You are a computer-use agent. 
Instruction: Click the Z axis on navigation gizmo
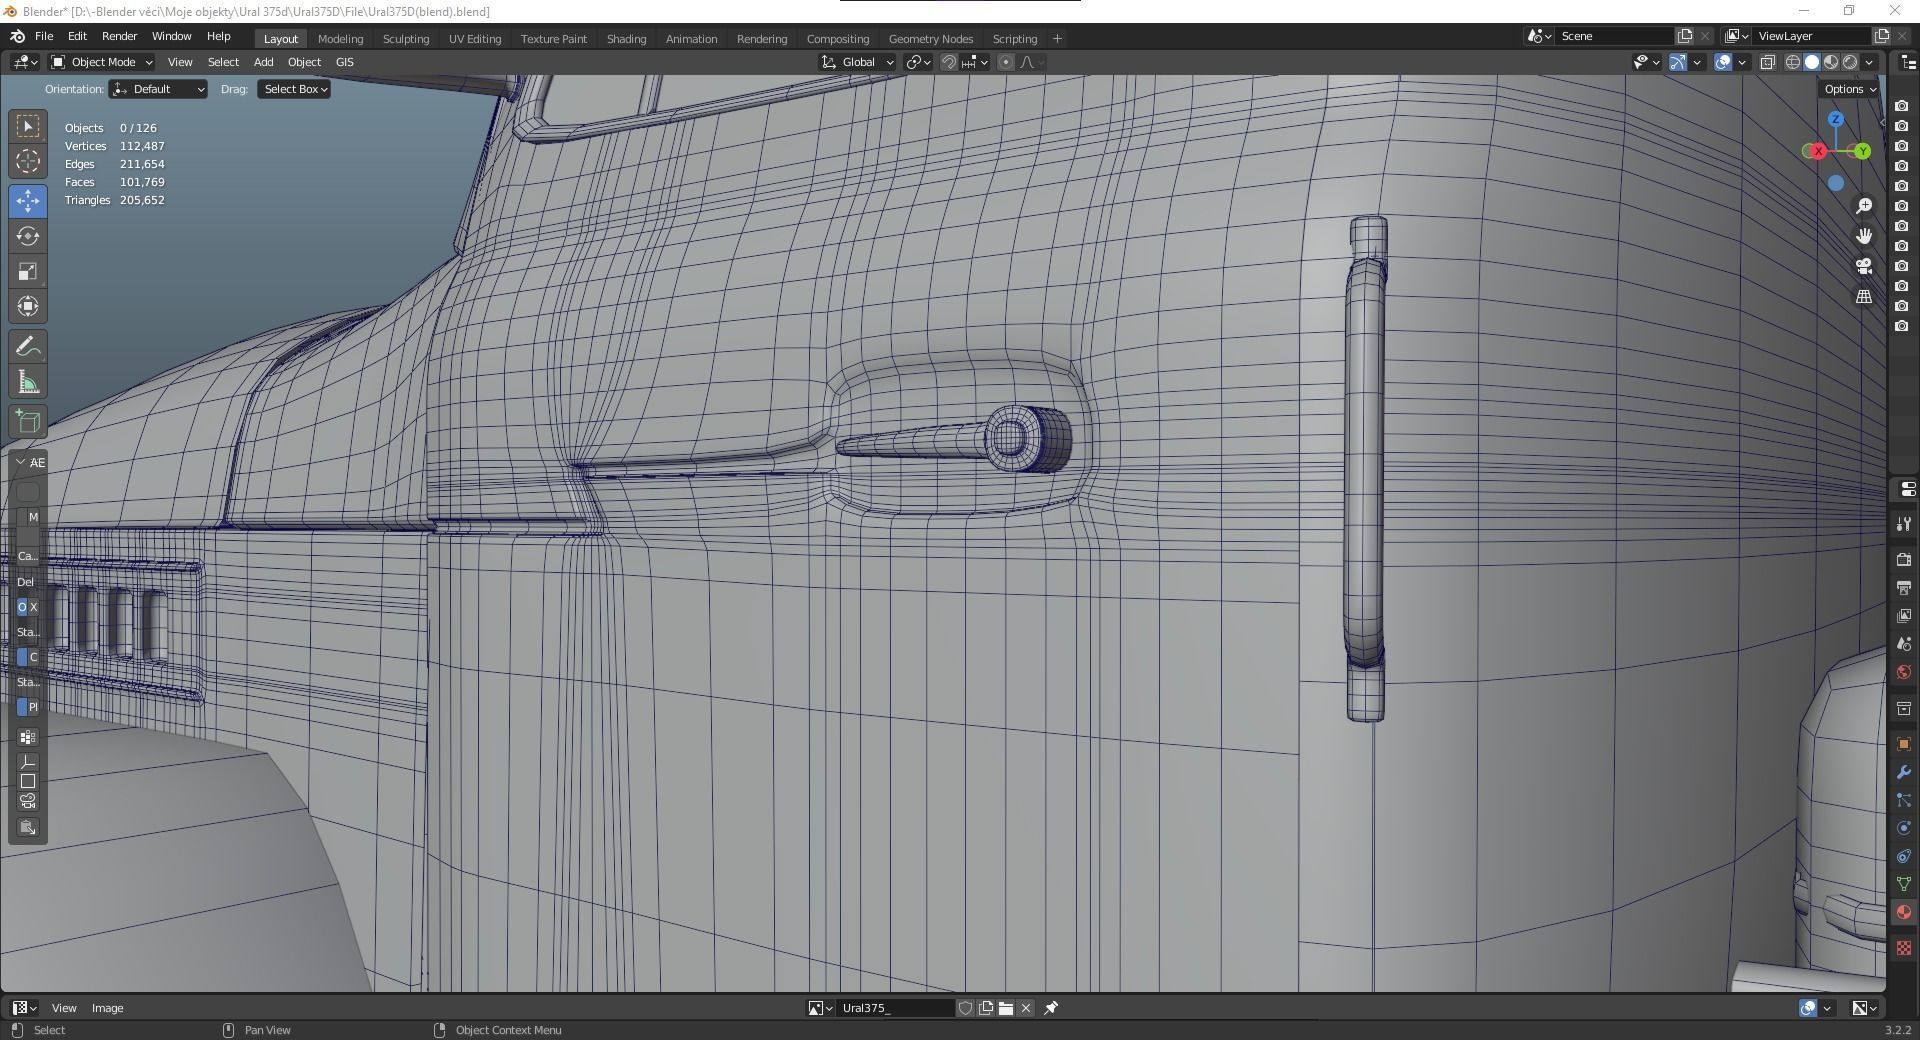[1836, 120]
